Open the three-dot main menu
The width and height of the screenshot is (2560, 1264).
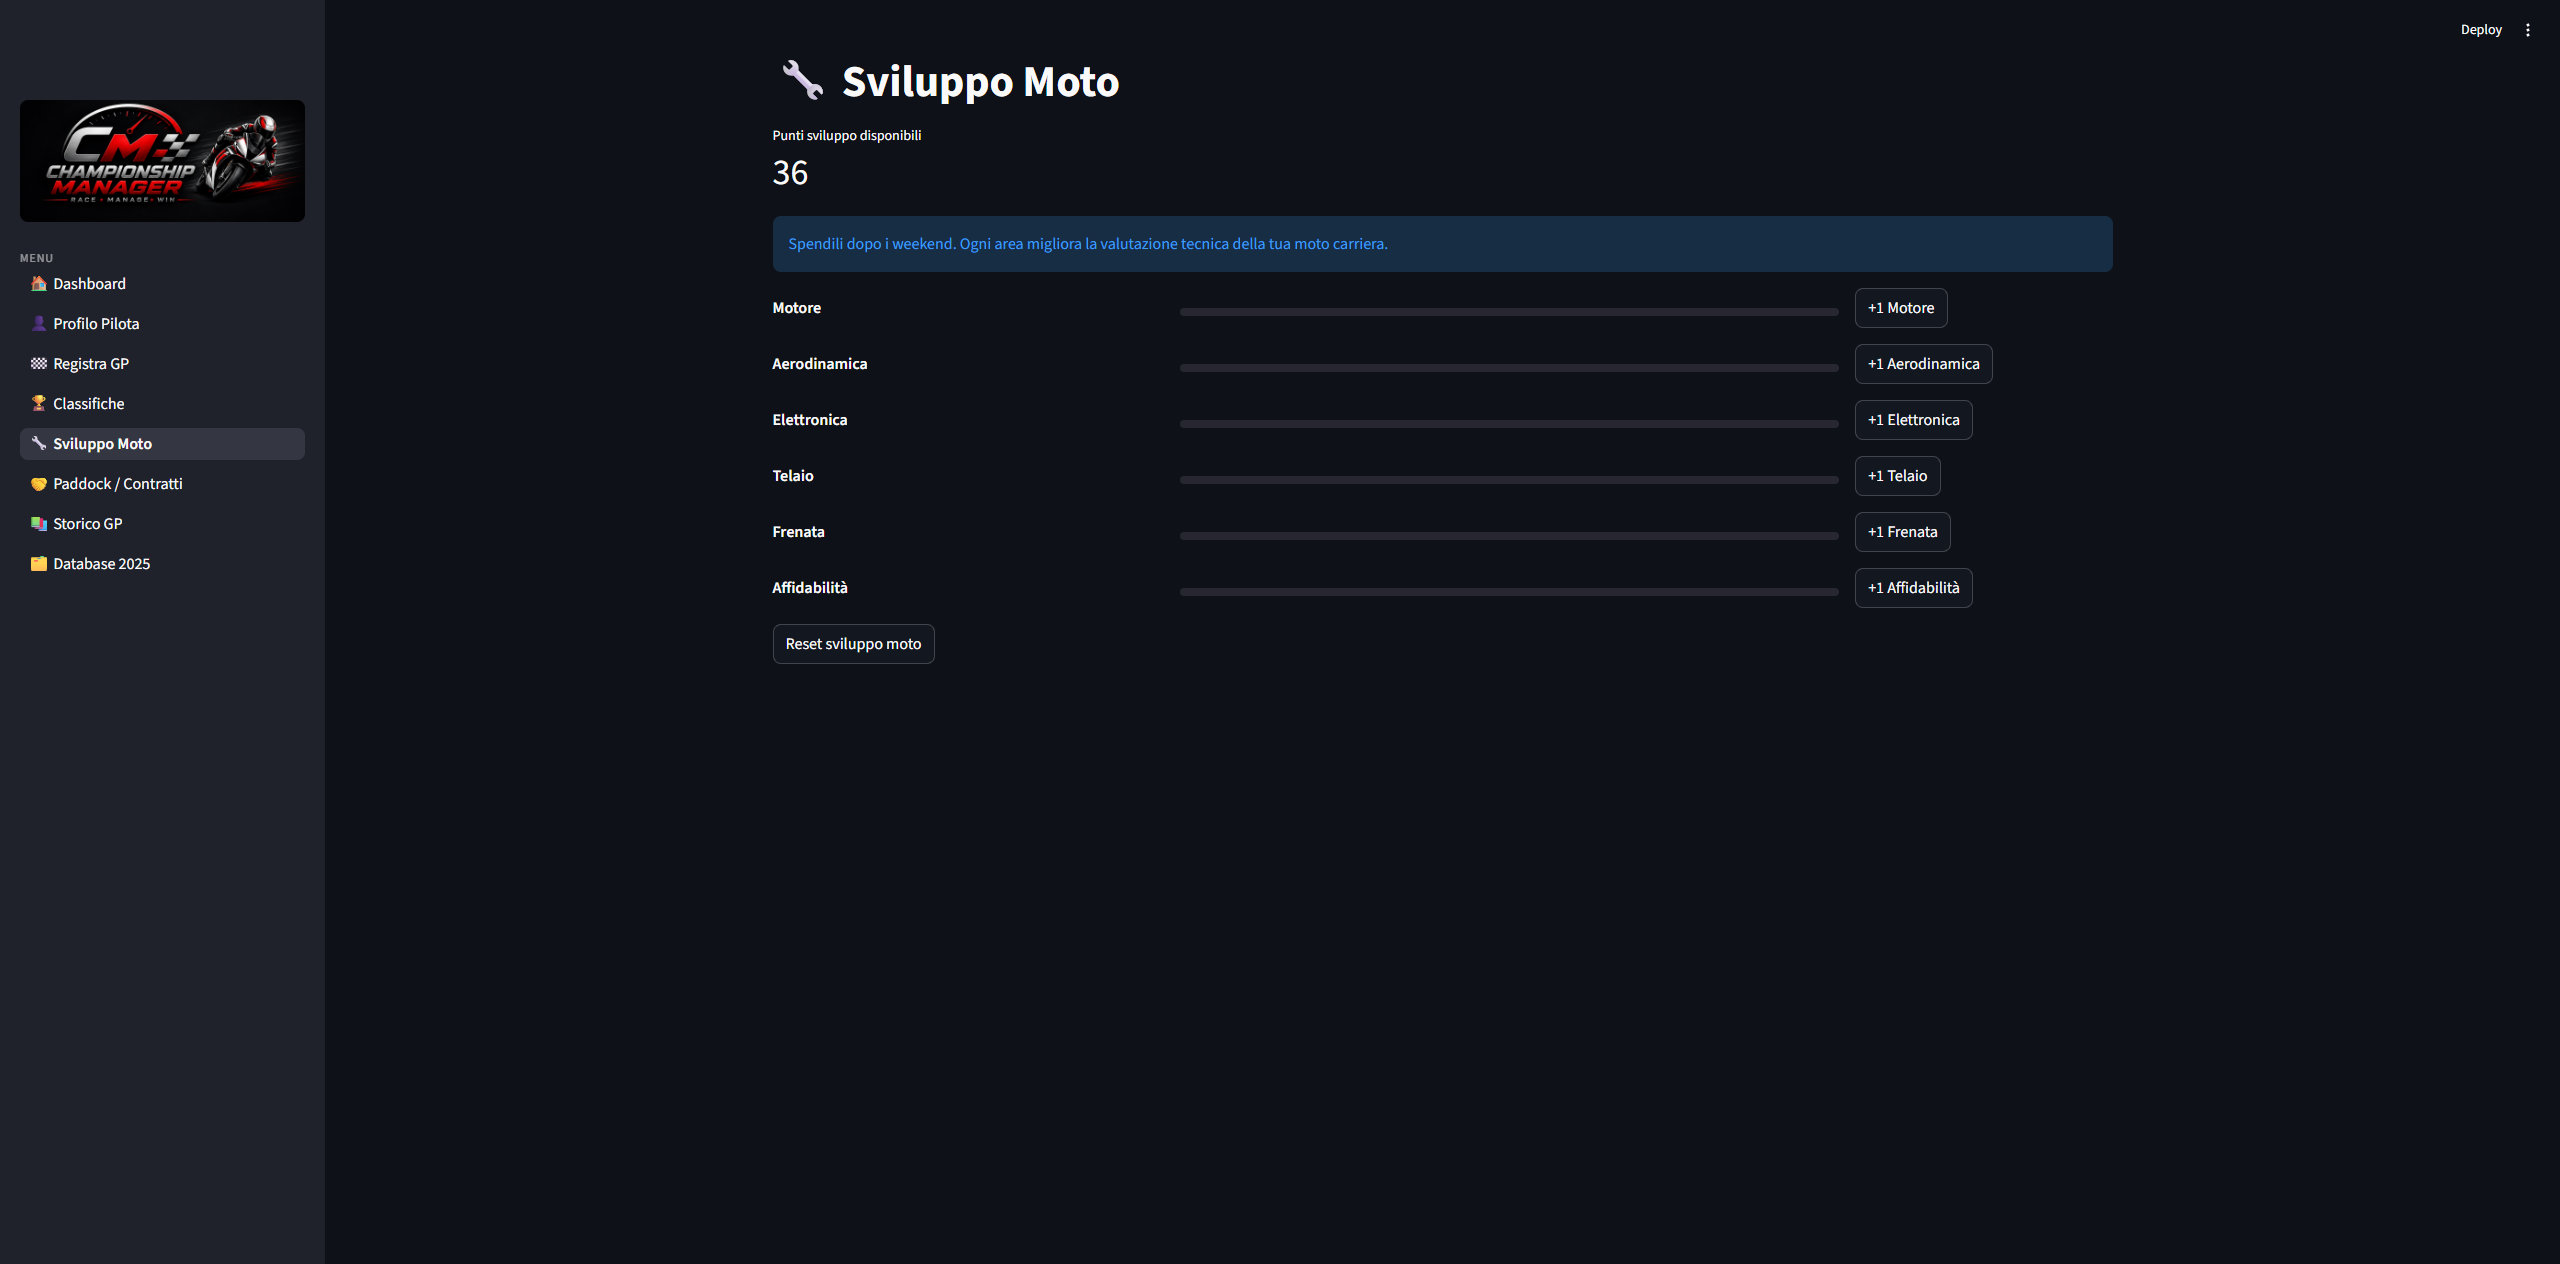[2528, 30]
